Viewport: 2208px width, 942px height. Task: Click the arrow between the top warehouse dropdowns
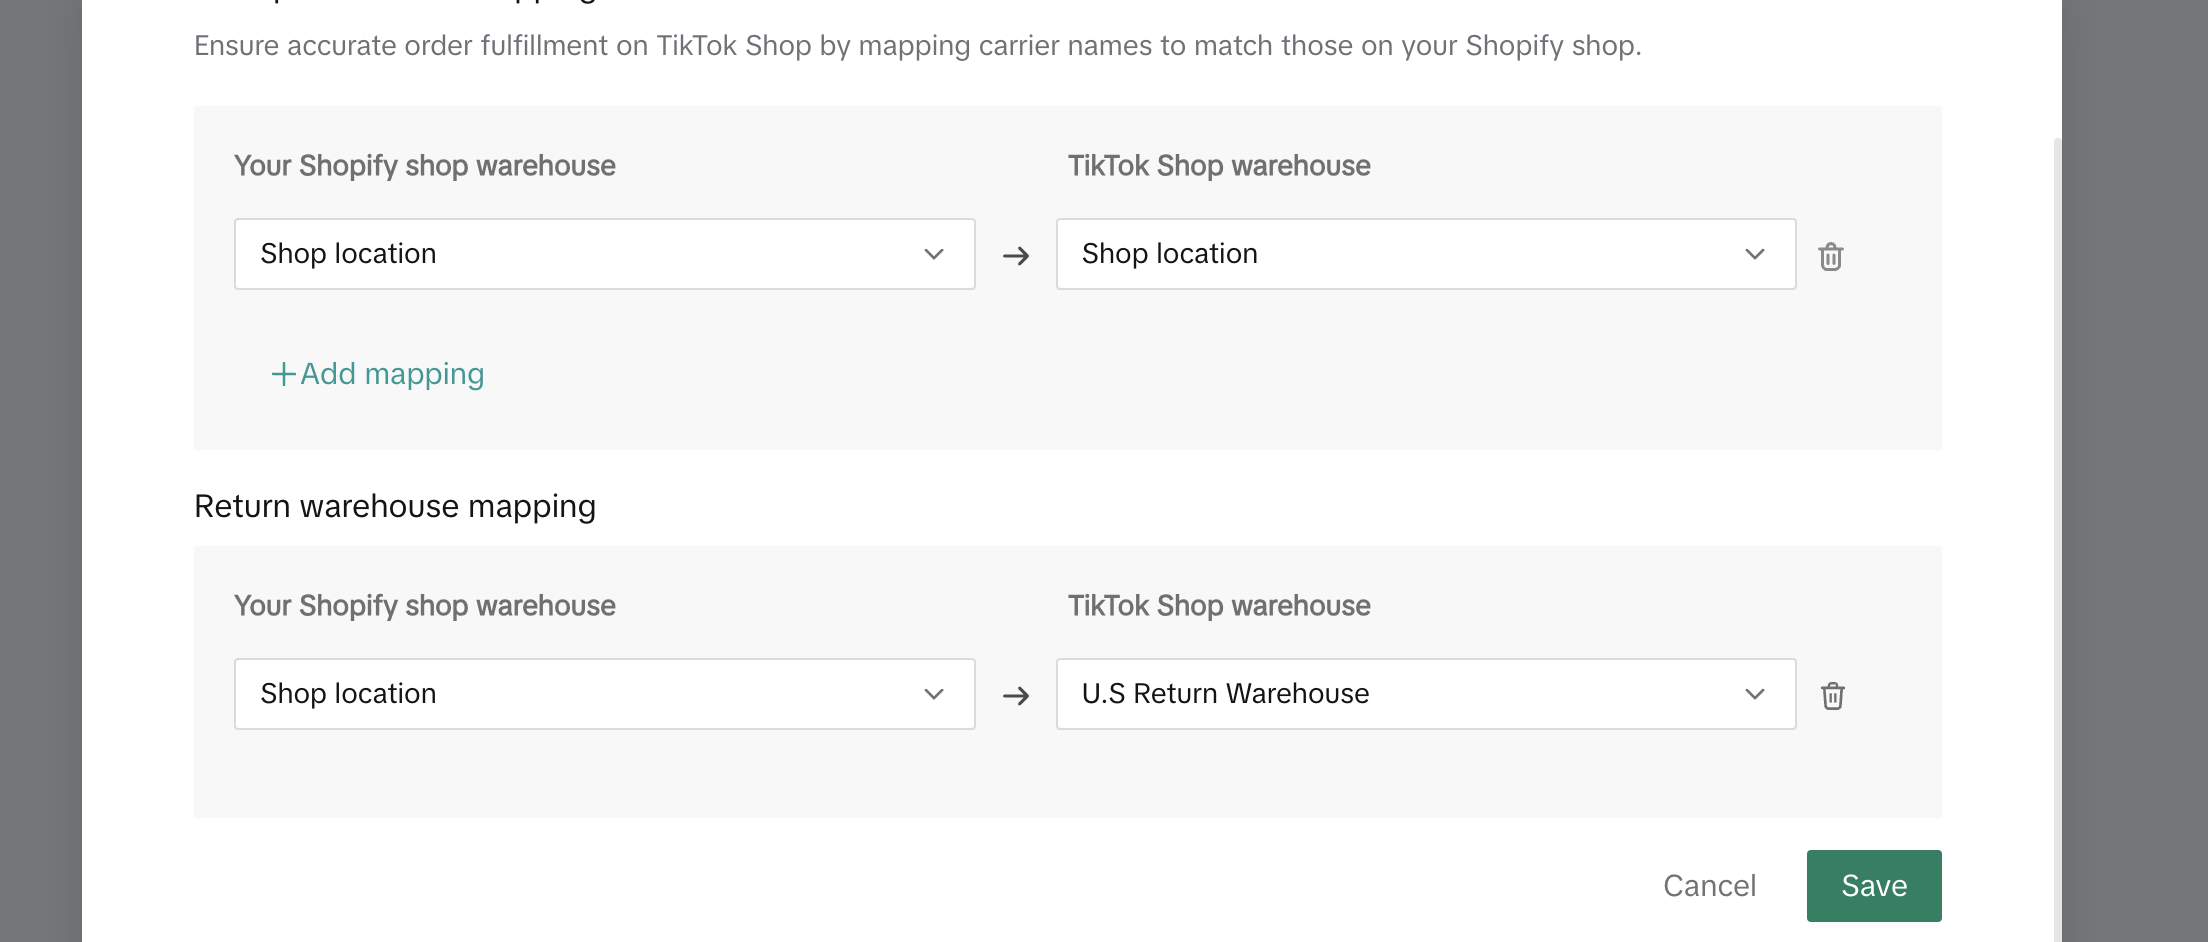[x=1016, y=256]
